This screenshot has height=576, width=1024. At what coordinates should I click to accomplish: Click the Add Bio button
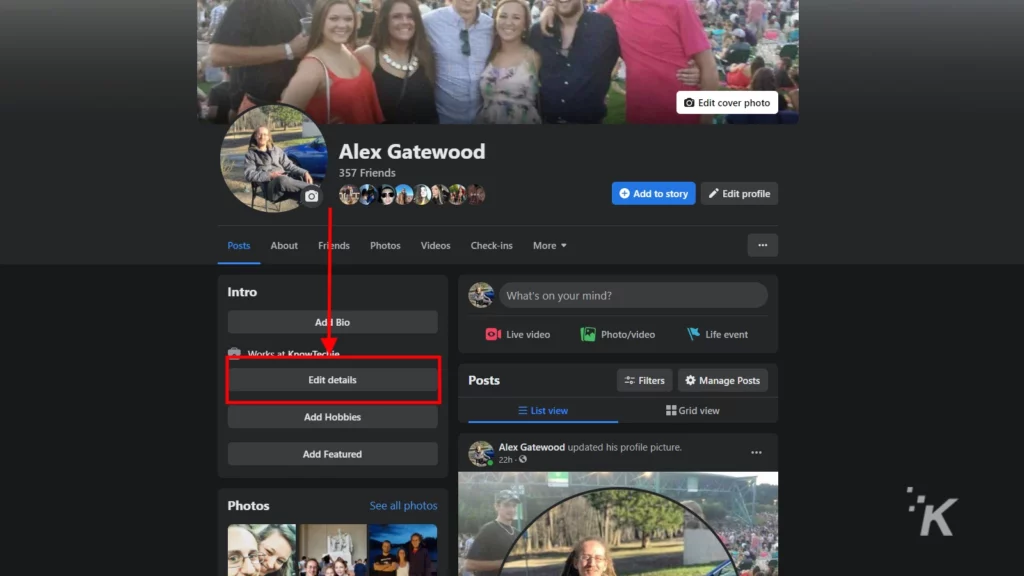click(x=332, y=322)
